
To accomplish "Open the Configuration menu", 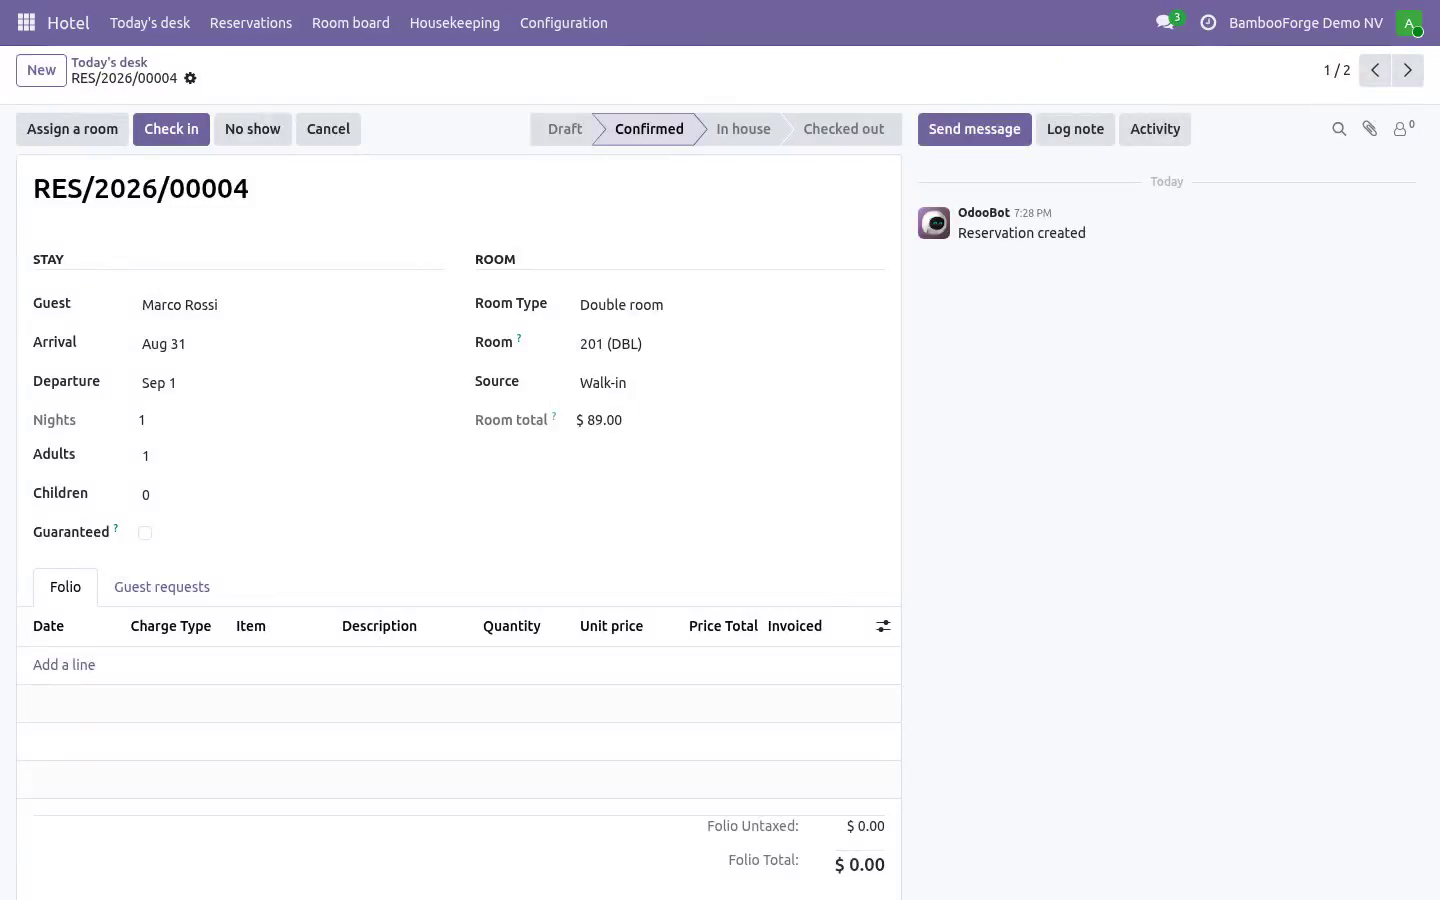I will click(564, 23).
